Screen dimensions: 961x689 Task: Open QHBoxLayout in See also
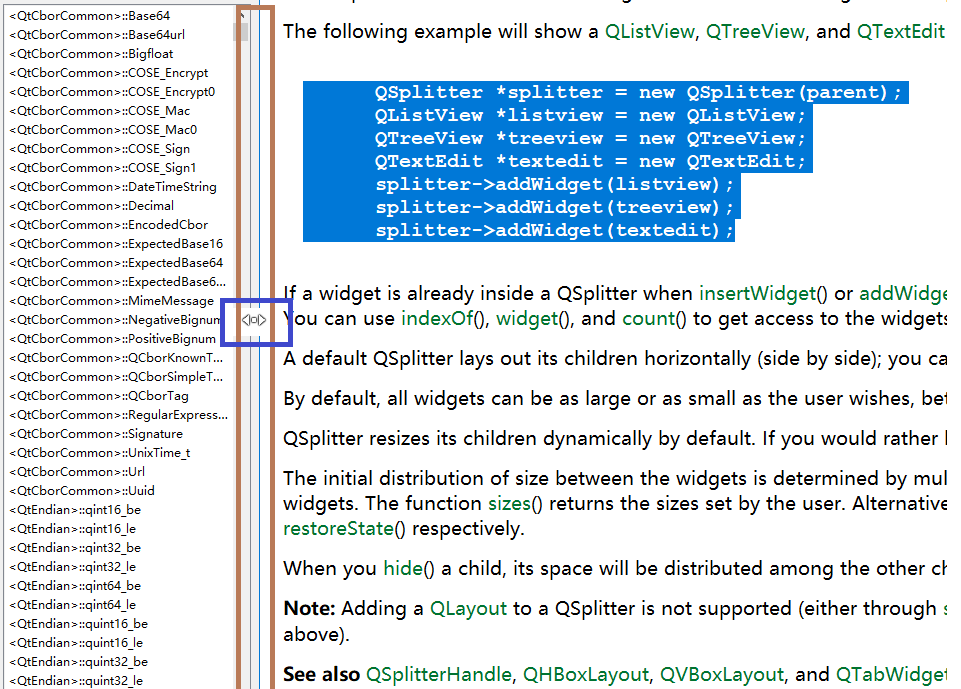(x=585, y=674)
